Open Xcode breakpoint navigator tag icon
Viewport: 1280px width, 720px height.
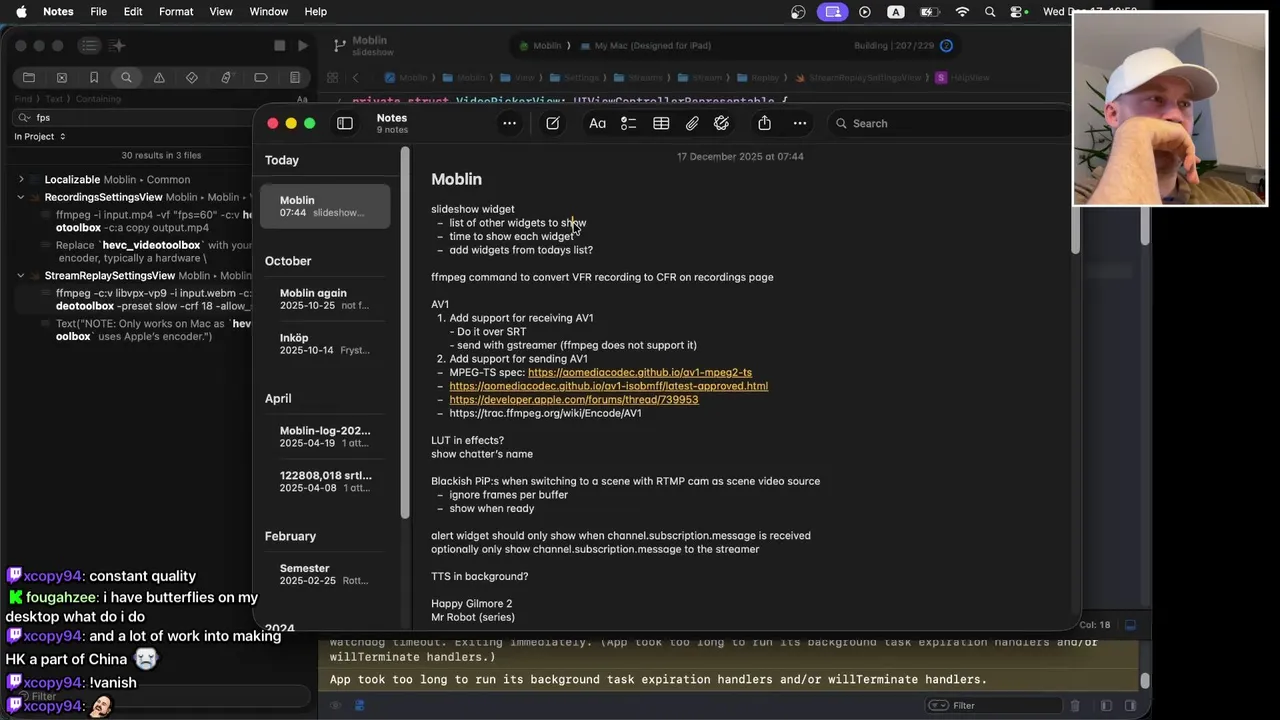click(x=260, y=77)
